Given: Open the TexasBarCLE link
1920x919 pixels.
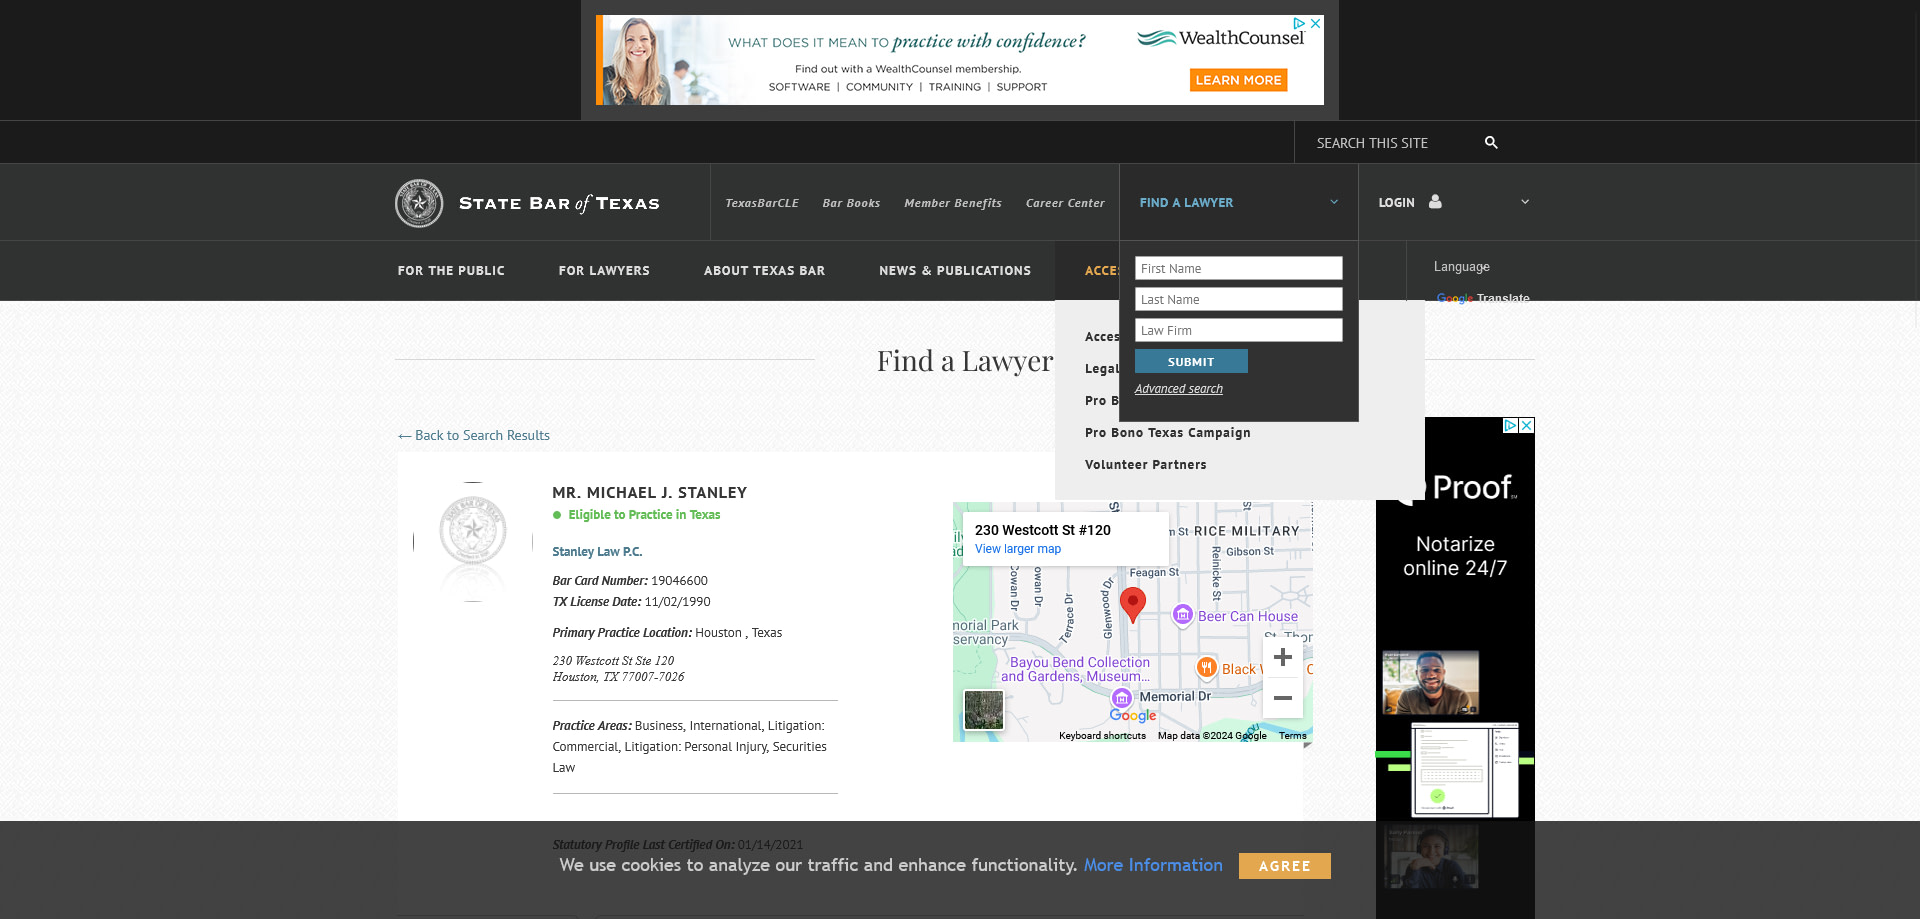Looking at the screenshot, I should (x=762, y=203).
